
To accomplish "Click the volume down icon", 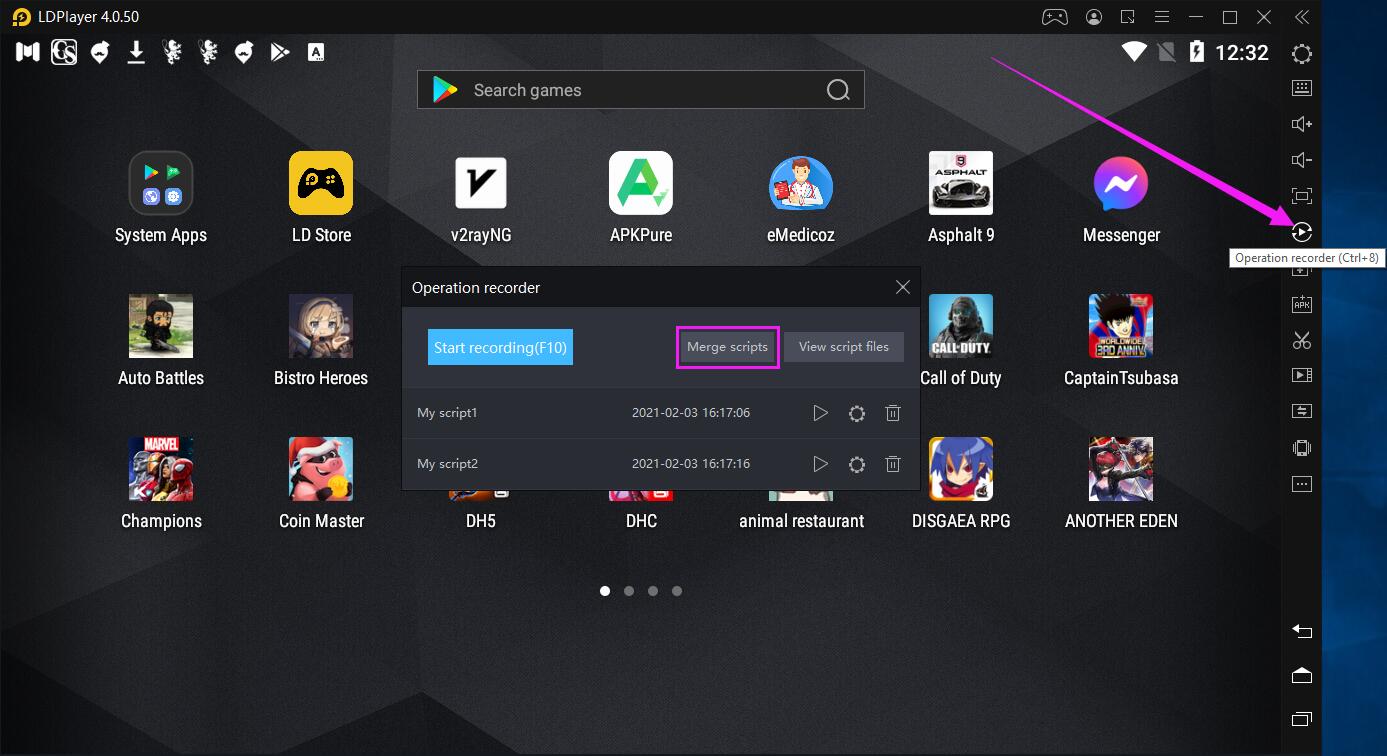I will [1301, 160].
